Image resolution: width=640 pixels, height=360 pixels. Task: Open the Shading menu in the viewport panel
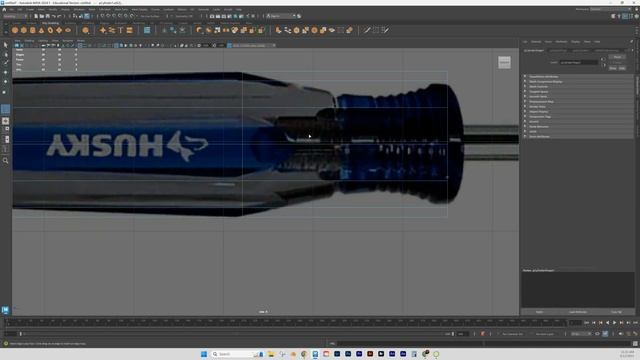point(29,41)
